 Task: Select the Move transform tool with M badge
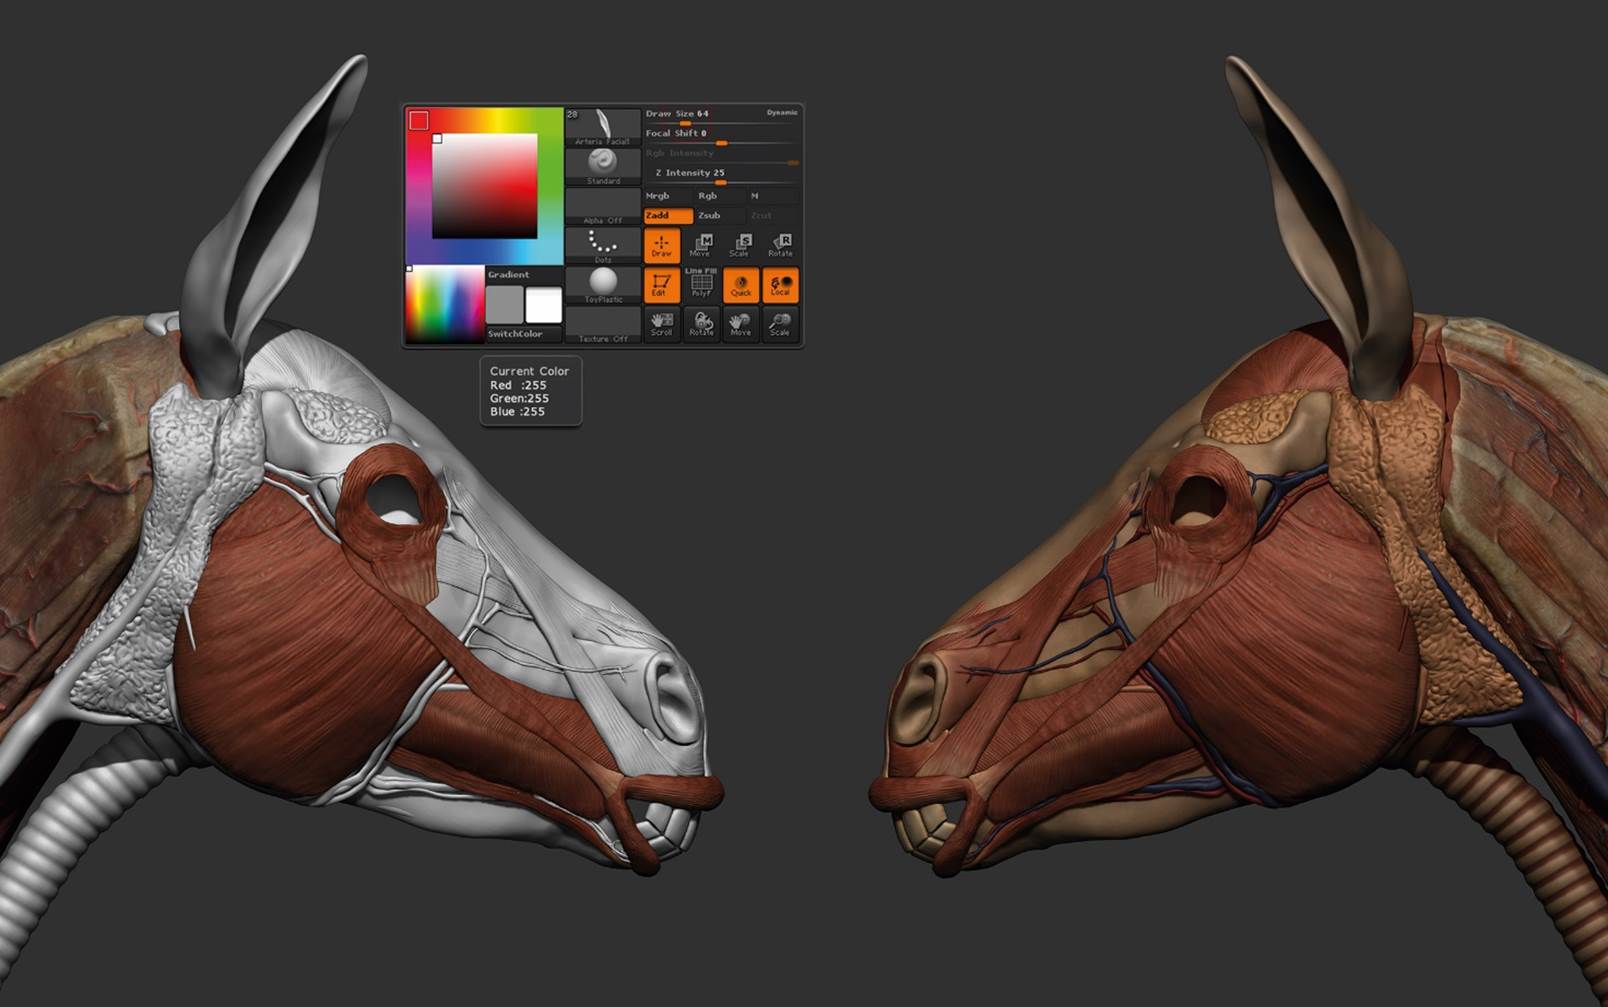[701, 245]
